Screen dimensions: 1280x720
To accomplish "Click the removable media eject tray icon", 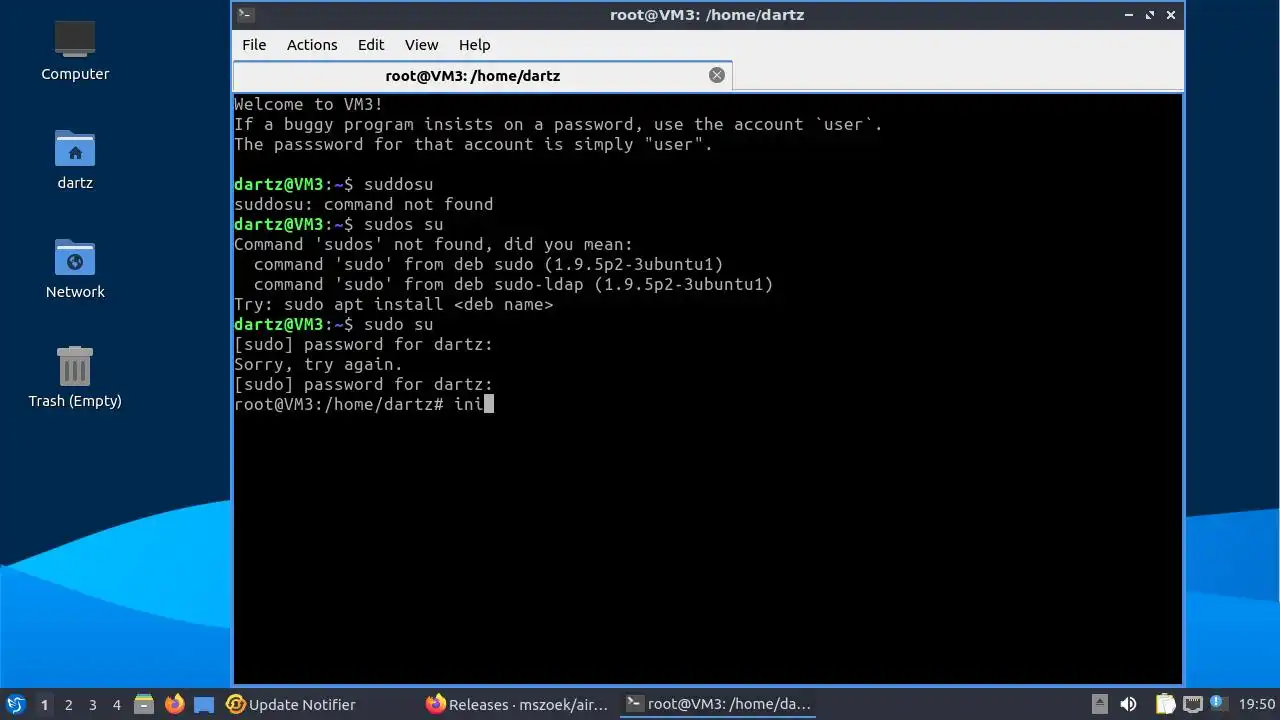I will [1099, 705].
